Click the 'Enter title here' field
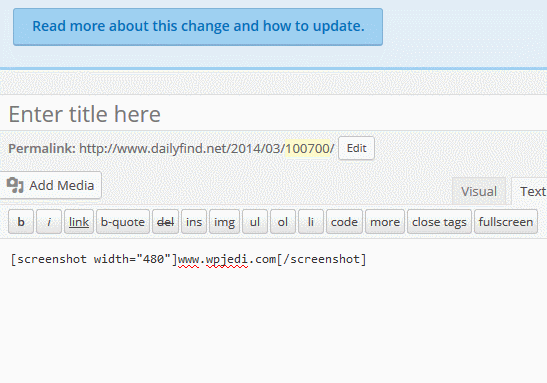Viewport: 547px width, 383px height. [274, 114]
